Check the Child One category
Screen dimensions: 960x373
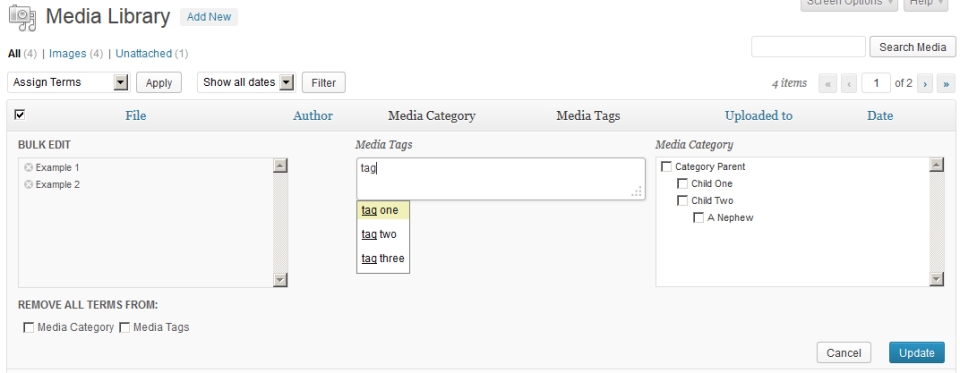click(682, 184)
